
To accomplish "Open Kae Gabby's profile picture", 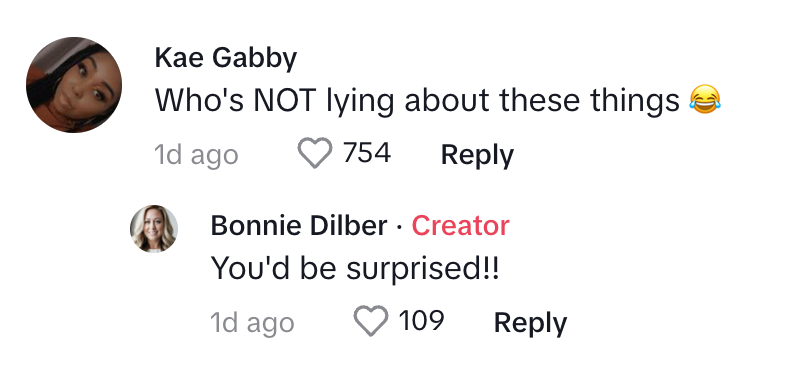I will pyautogui.click(x=74, y=85).
